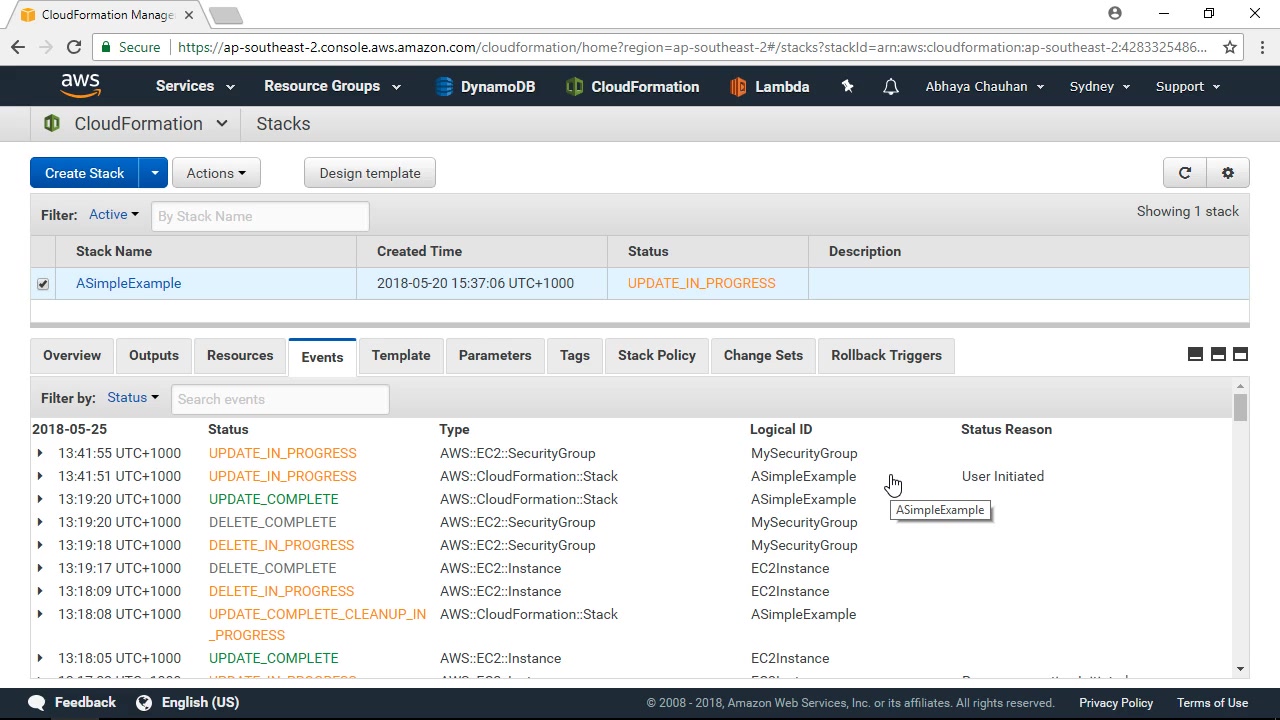Click the language globe icon

click(x=144, y=702)
